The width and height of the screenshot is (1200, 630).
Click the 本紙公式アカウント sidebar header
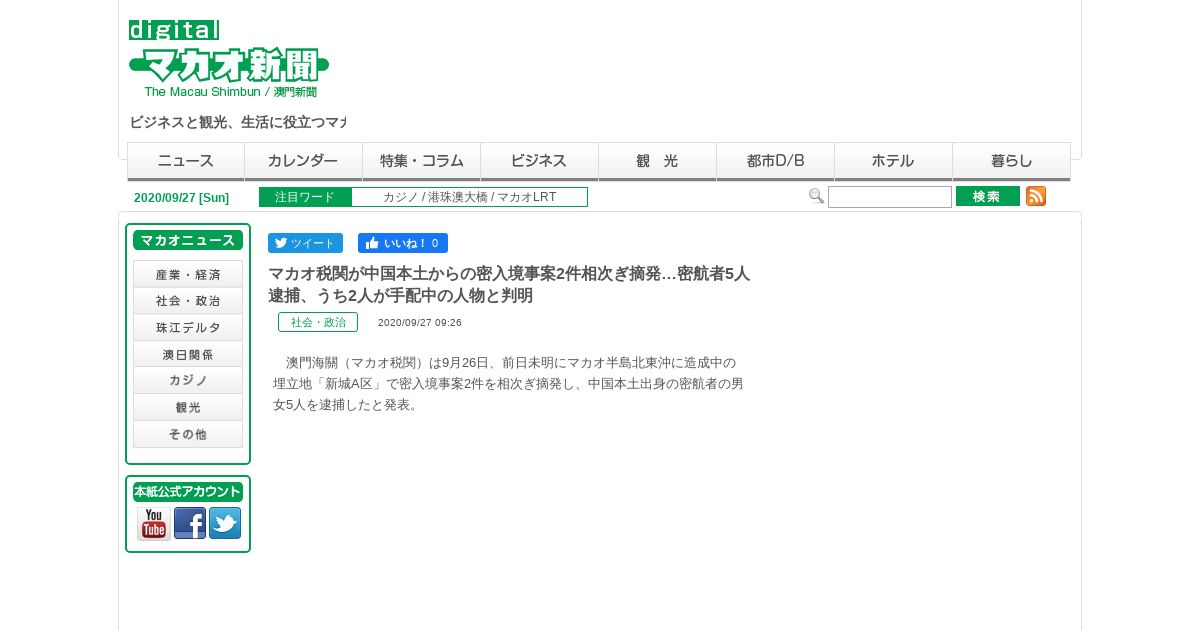pos(188,492)
